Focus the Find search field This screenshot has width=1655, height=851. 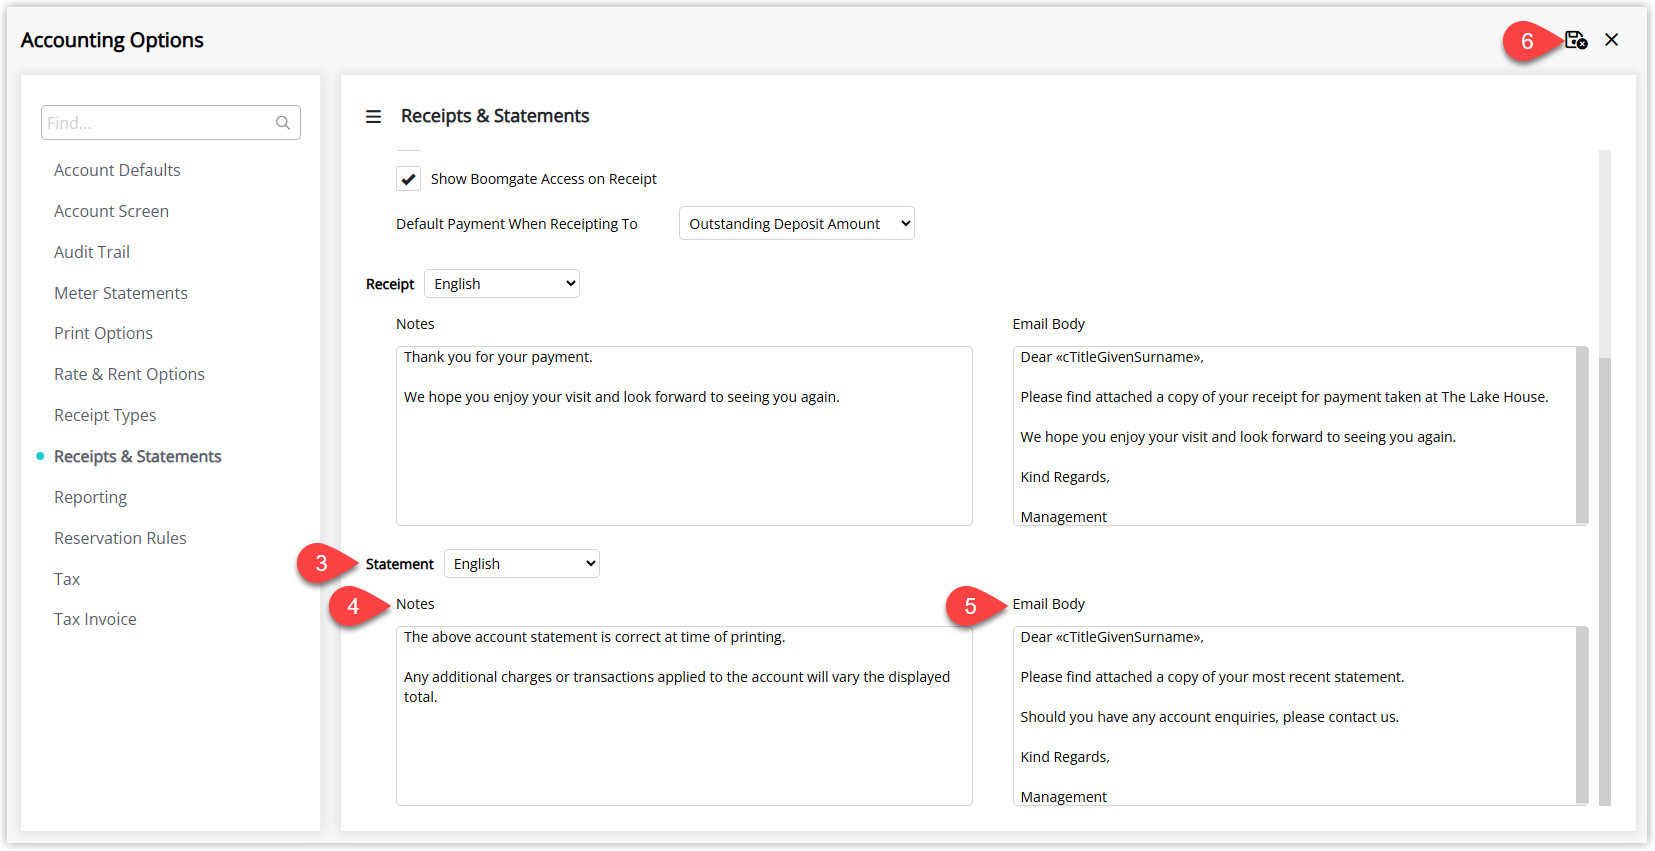click(171, 123)
